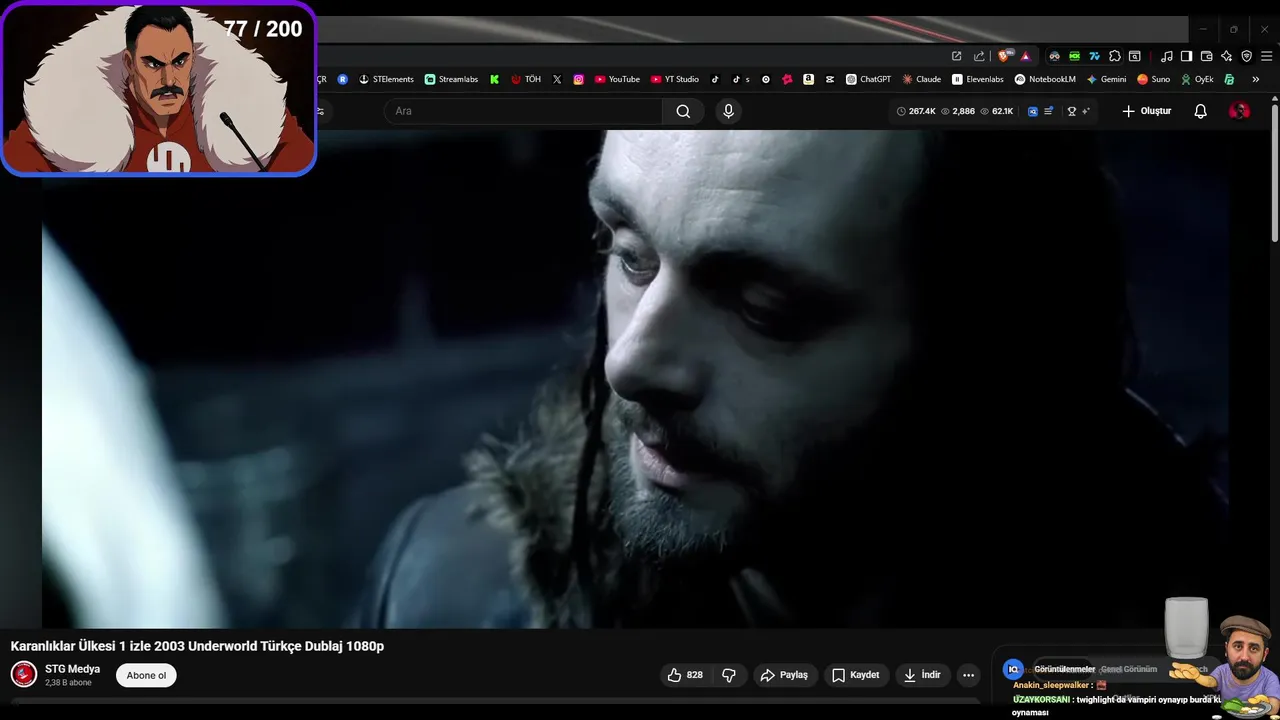
Task: Open the Brave Wallet icon
Action: [x=1206, y=56]
